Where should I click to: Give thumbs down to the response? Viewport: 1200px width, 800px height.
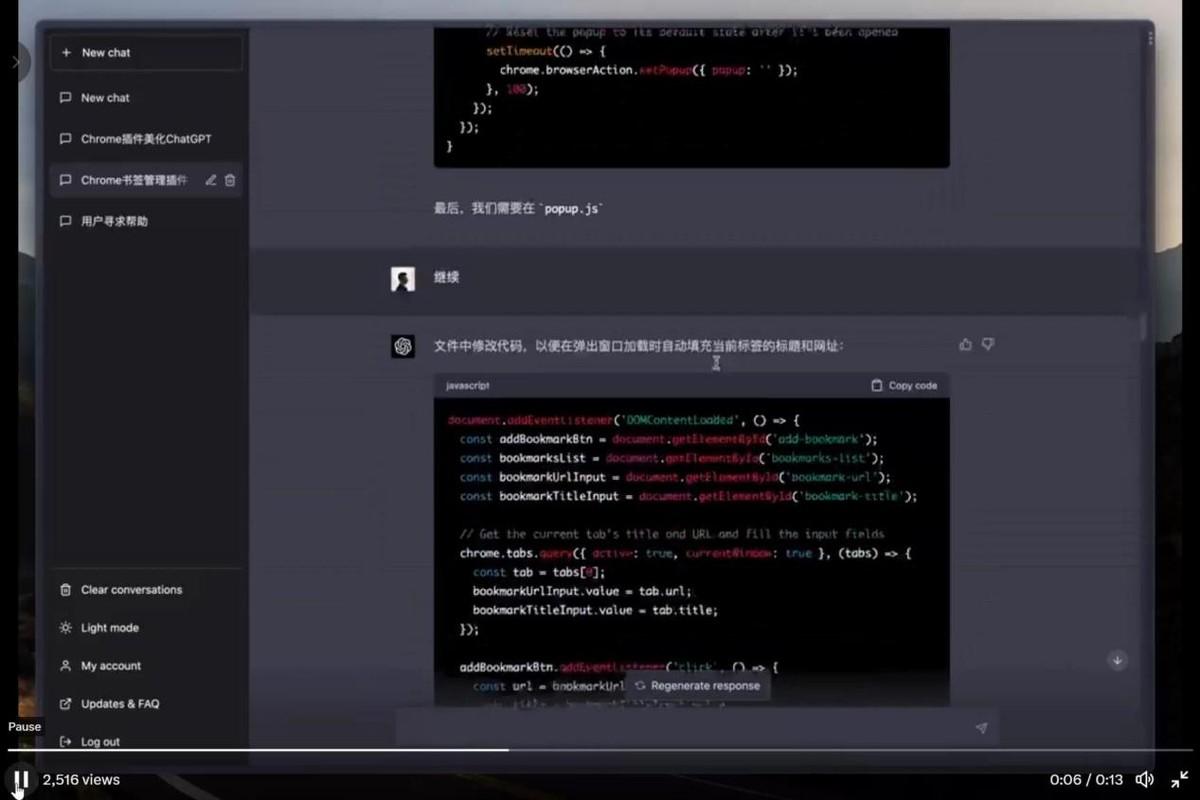pyautogui.click(x=988, y=344)
